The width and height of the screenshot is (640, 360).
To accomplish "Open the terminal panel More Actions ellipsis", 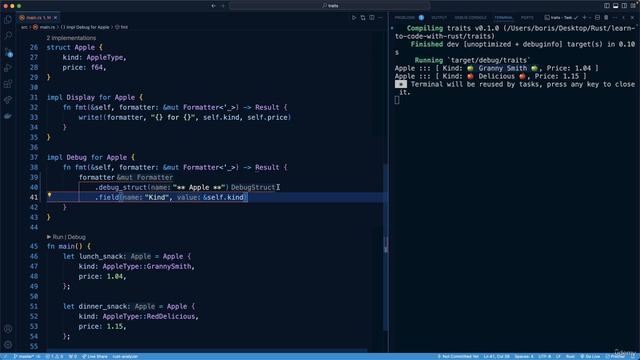I will point(615,18).
